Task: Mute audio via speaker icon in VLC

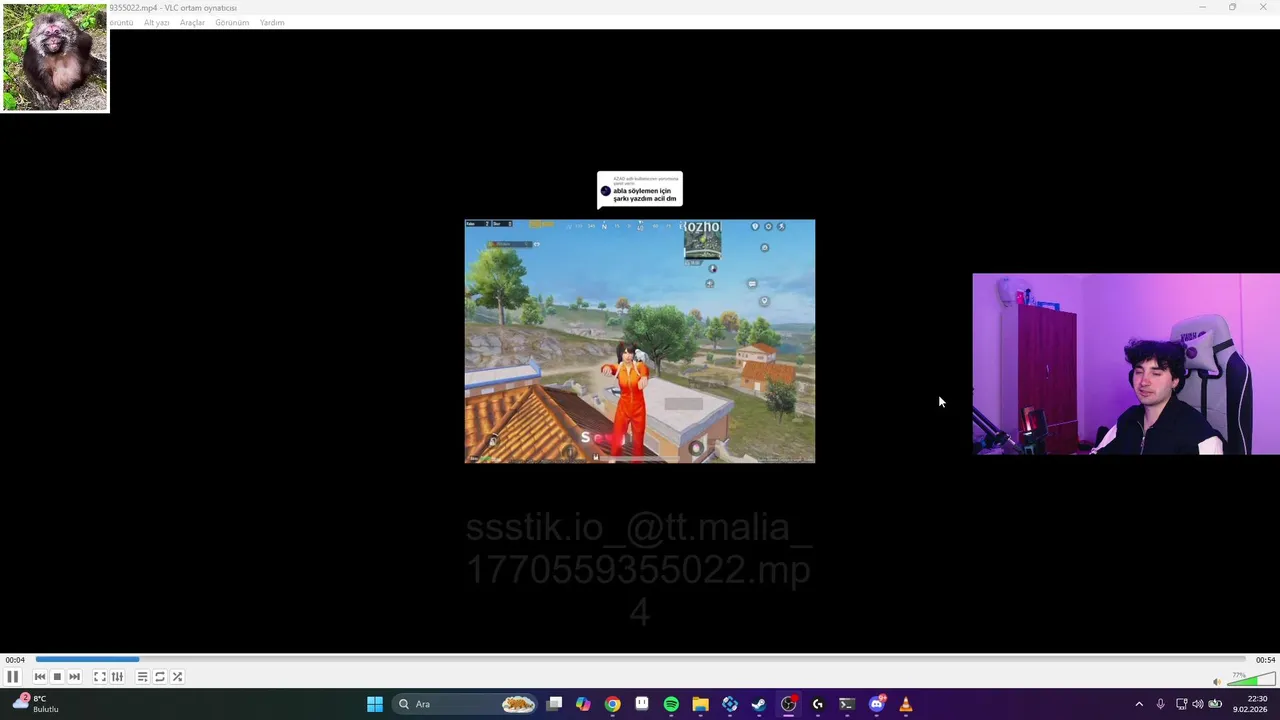Action: point(1217,682)
